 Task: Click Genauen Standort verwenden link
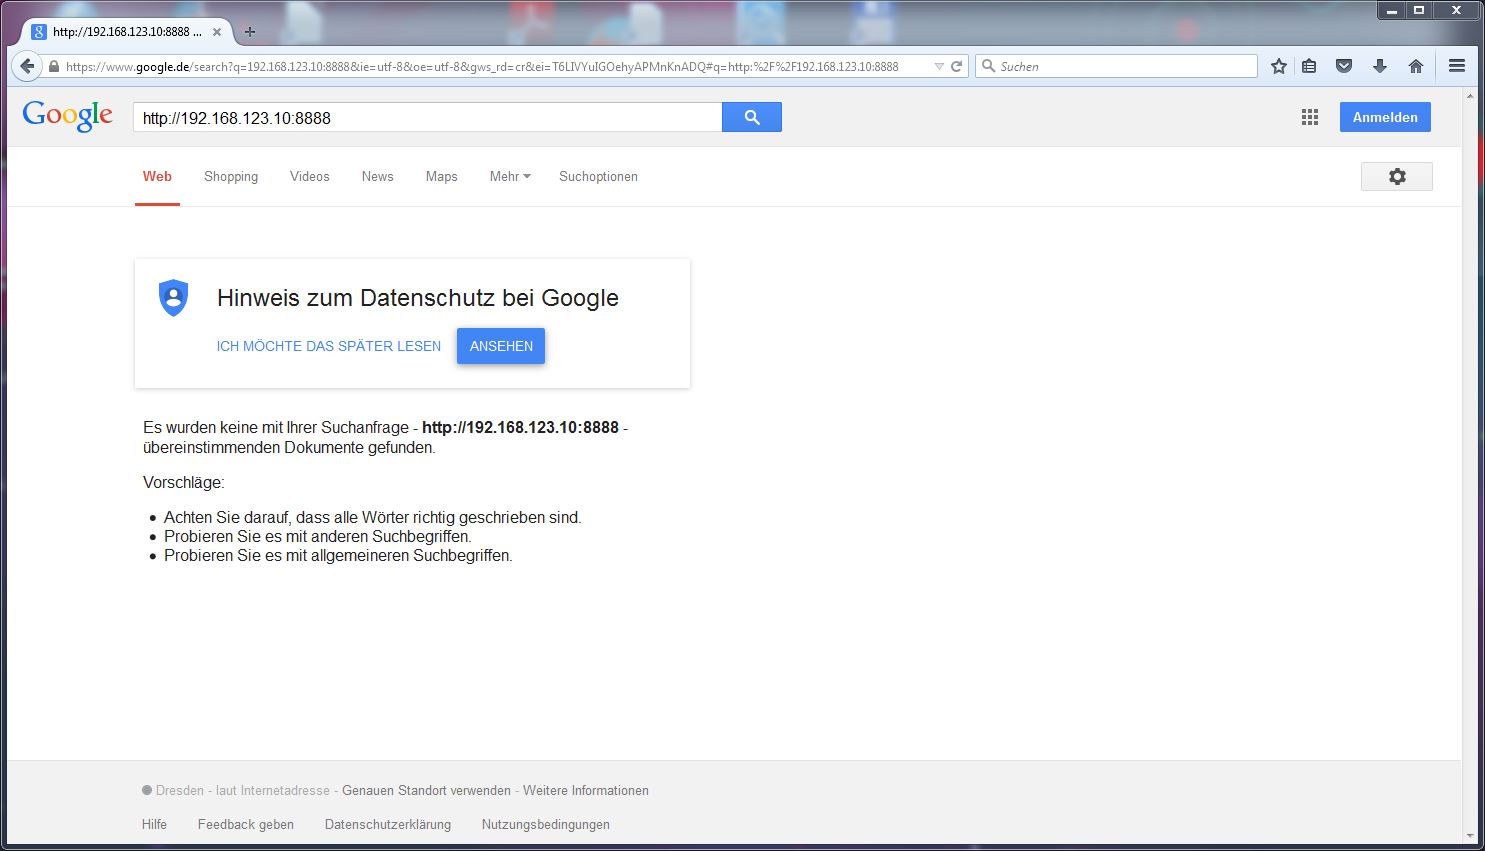click(x=426, y=790)
